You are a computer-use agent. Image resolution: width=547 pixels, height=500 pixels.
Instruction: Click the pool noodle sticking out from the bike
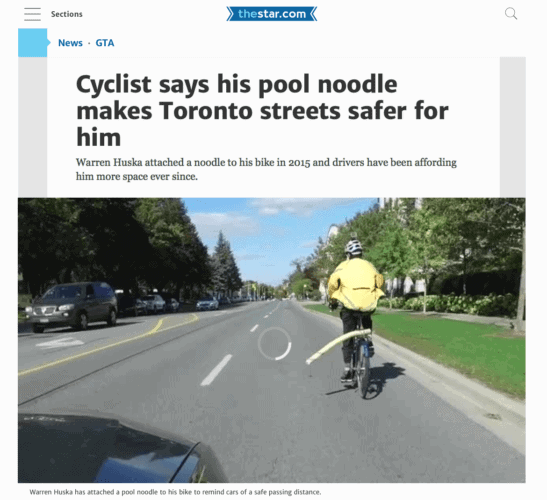click(338, 345)
